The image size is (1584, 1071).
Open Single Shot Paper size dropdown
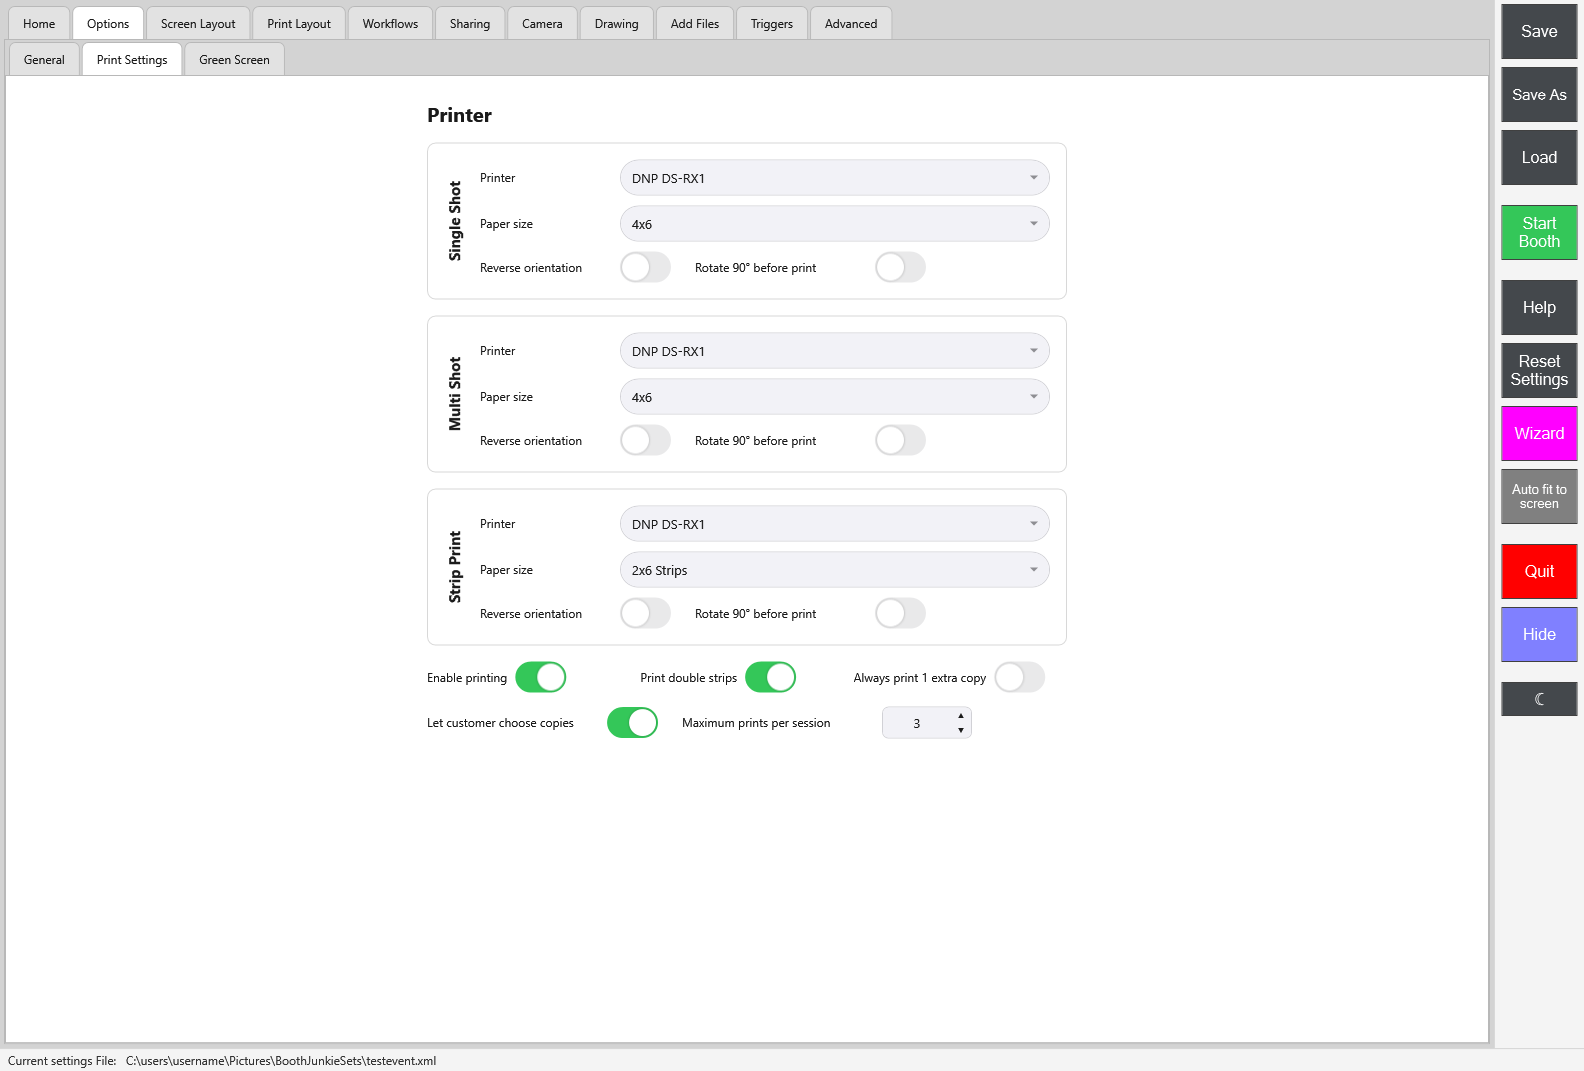835,224
